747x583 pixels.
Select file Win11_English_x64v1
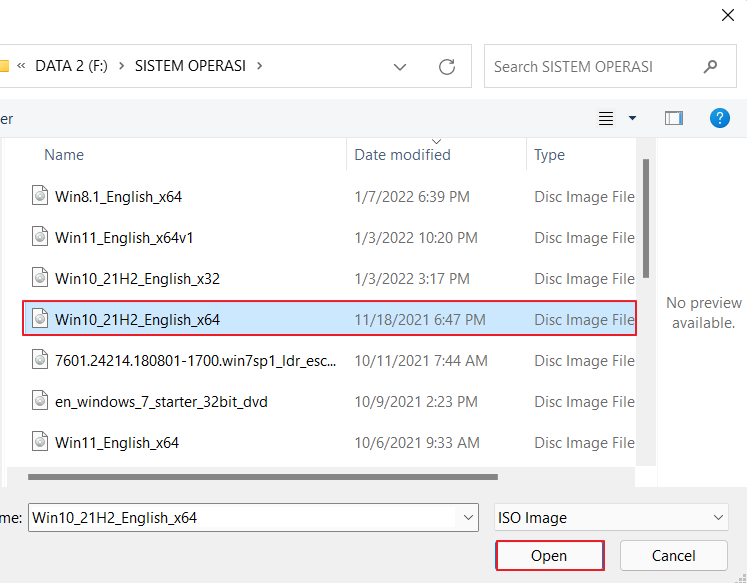click(x=124, y=238)
